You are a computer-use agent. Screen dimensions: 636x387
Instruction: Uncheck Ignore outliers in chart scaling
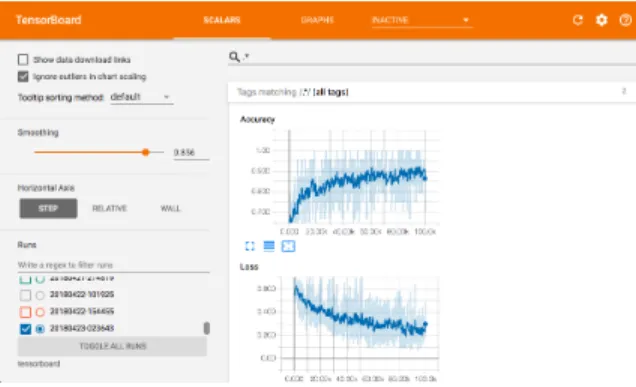click(23, 76)
